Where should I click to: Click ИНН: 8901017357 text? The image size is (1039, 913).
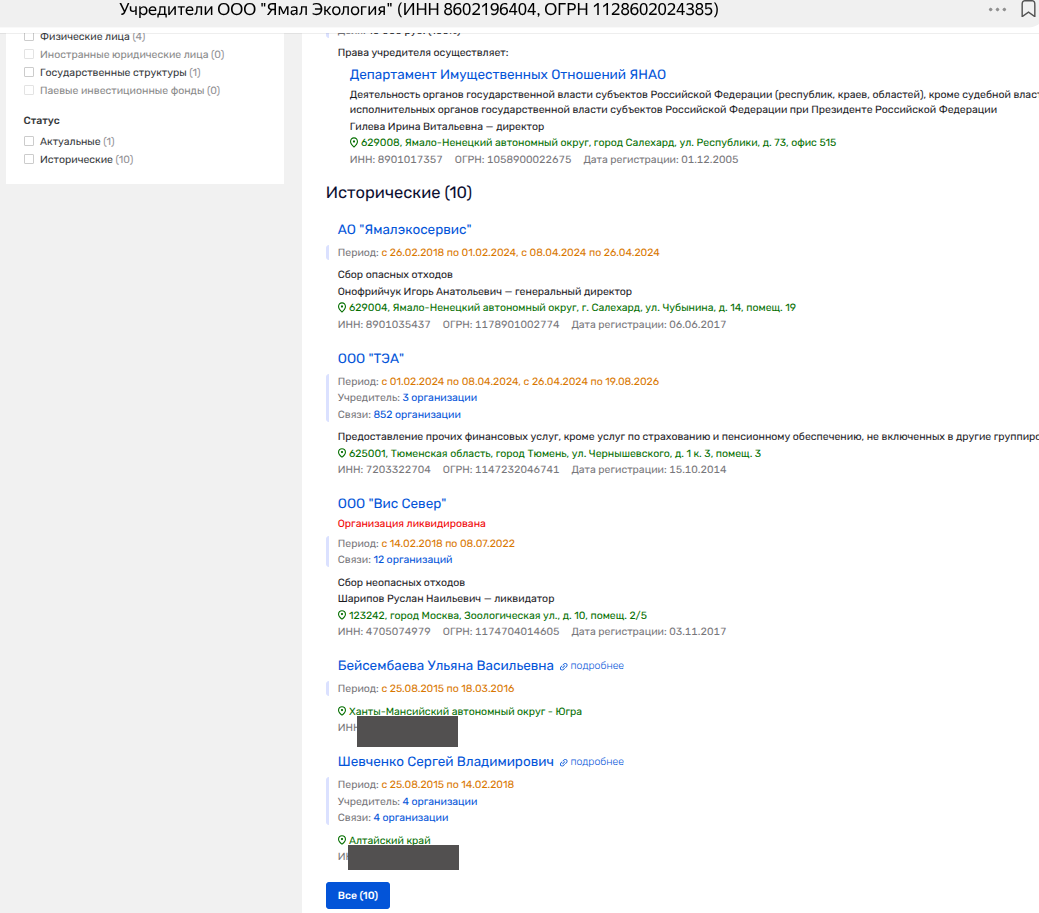point(396,160)
